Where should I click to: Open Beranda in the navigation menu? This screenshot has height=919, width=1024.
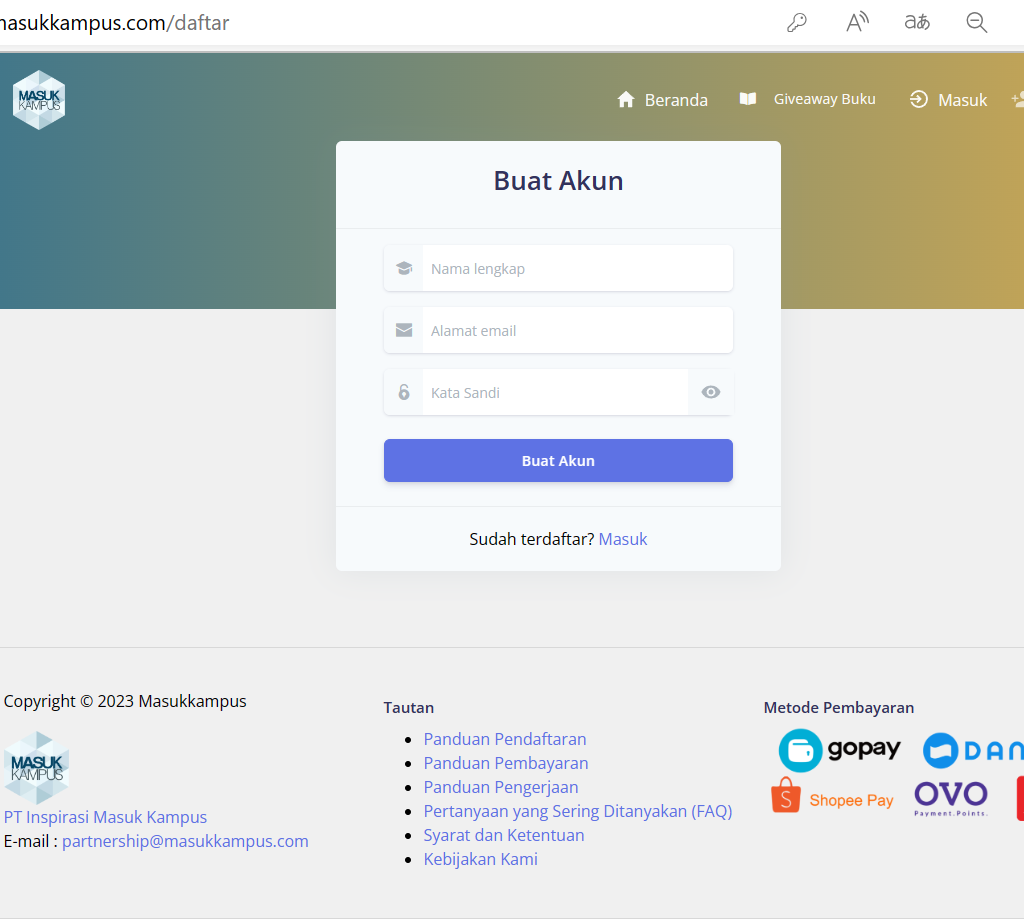(x=662, y=100)
